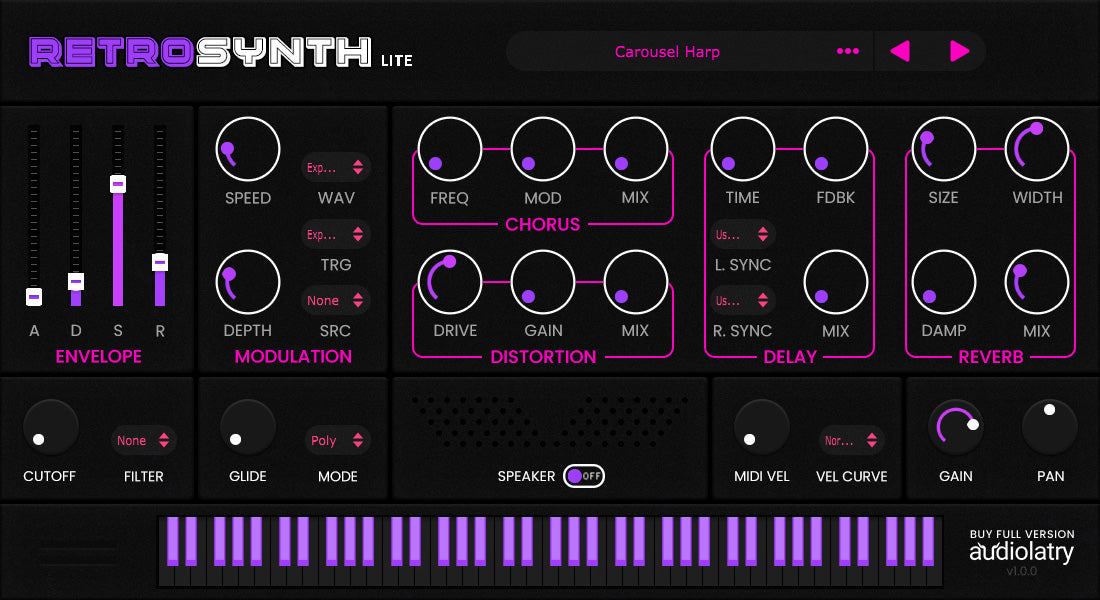The height and width of the screenshot is (600, 1100).
Task: Click the GLIDE knob
Action: point(248,427)
